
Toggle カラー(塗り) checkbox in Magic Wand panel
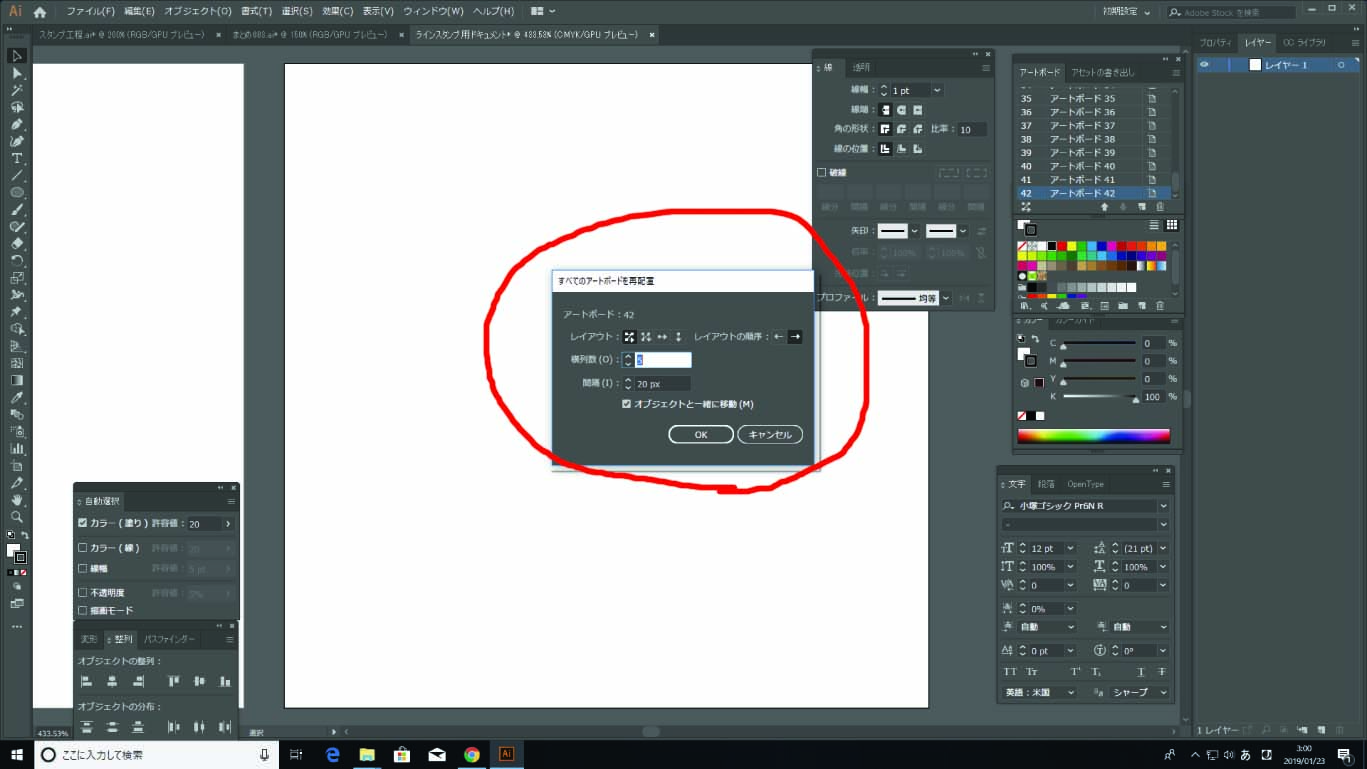83,523
